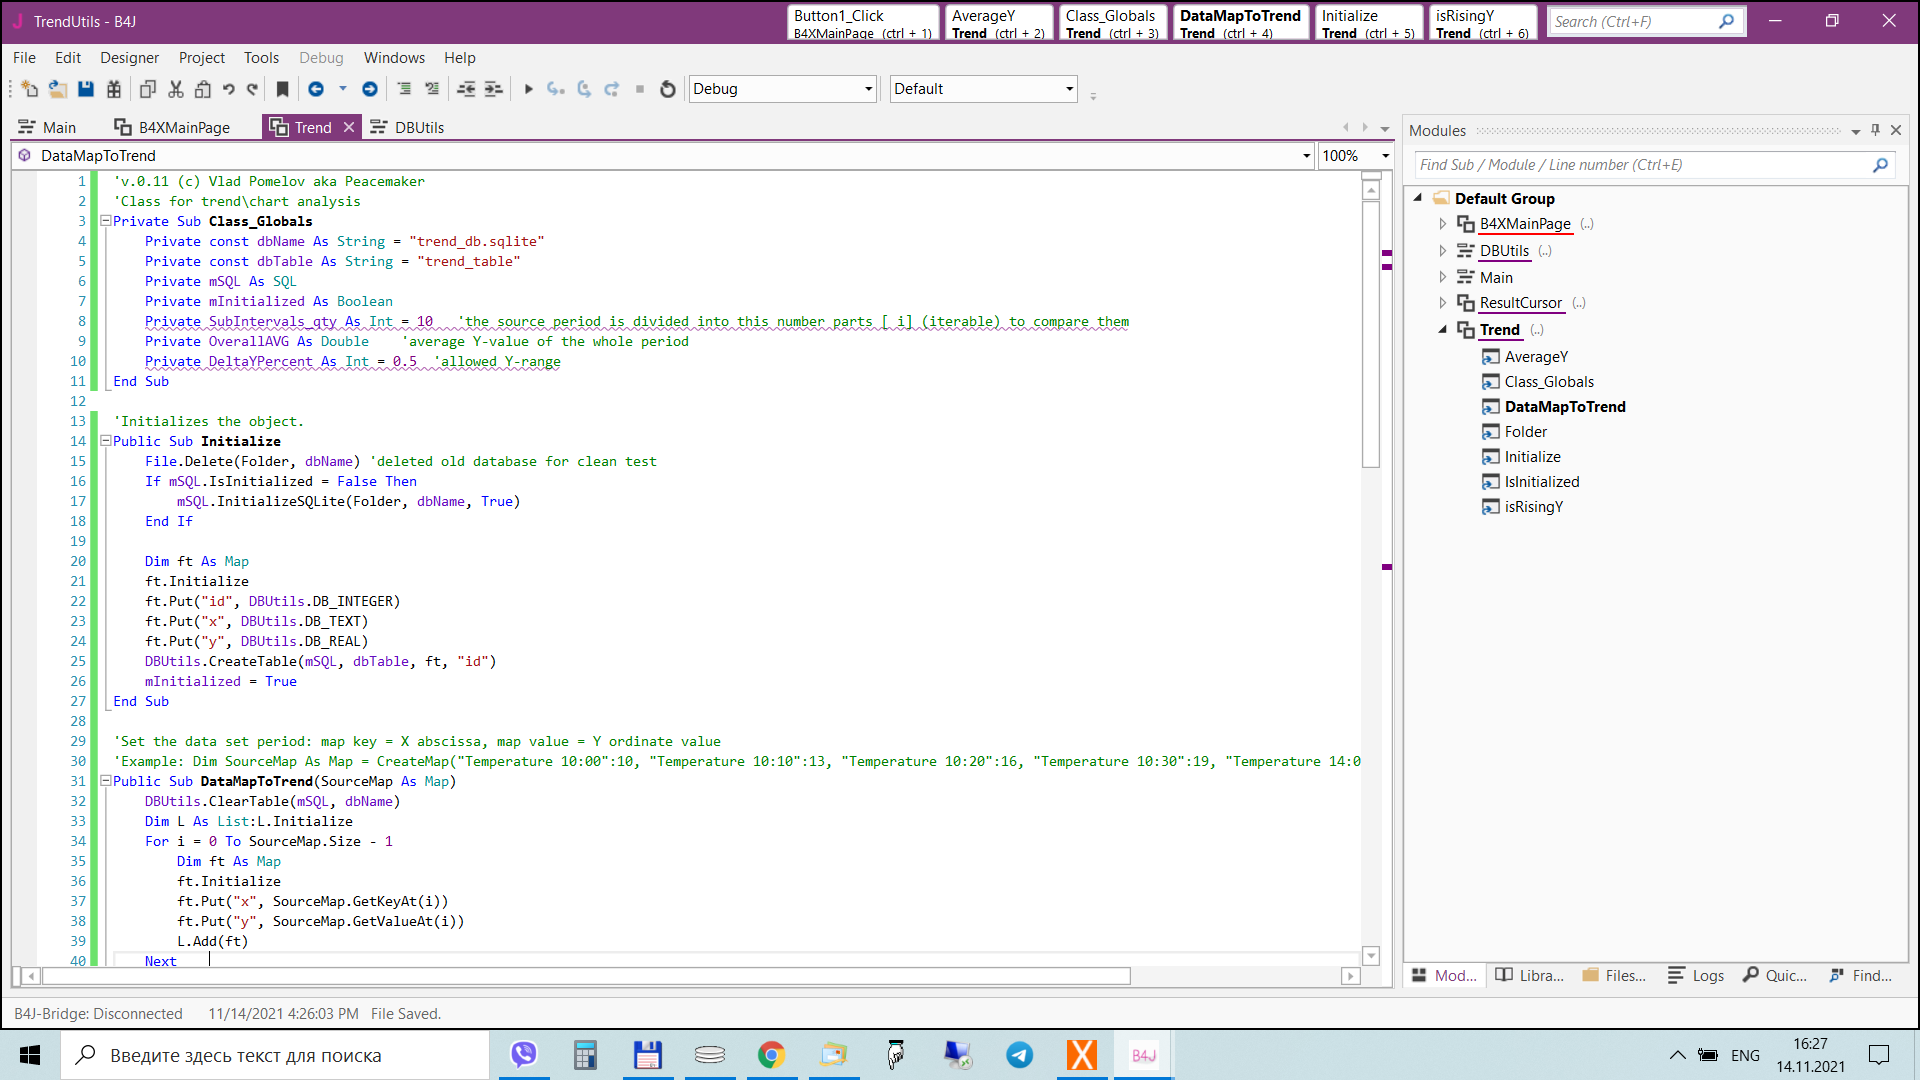The width and height of the screenshot is (1920, 1080).
Task: Open the Project menu
Action: pos(201,58)
